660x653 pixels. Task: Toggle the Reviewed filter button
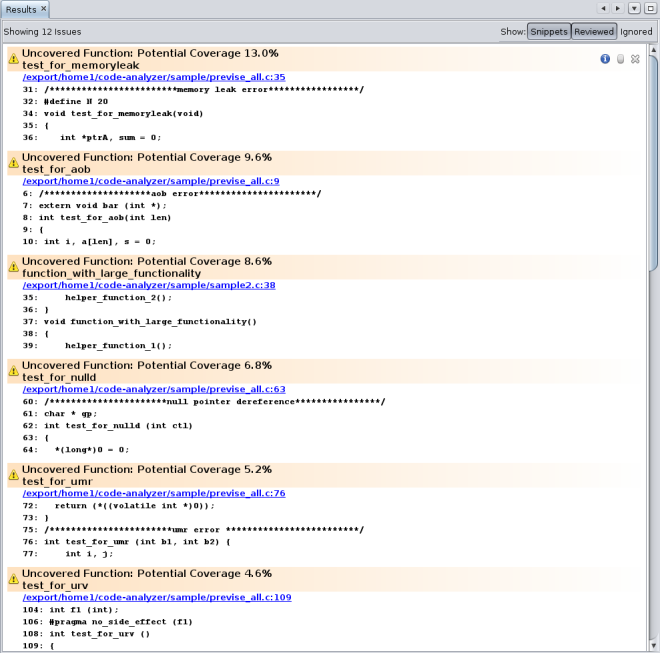594,32
